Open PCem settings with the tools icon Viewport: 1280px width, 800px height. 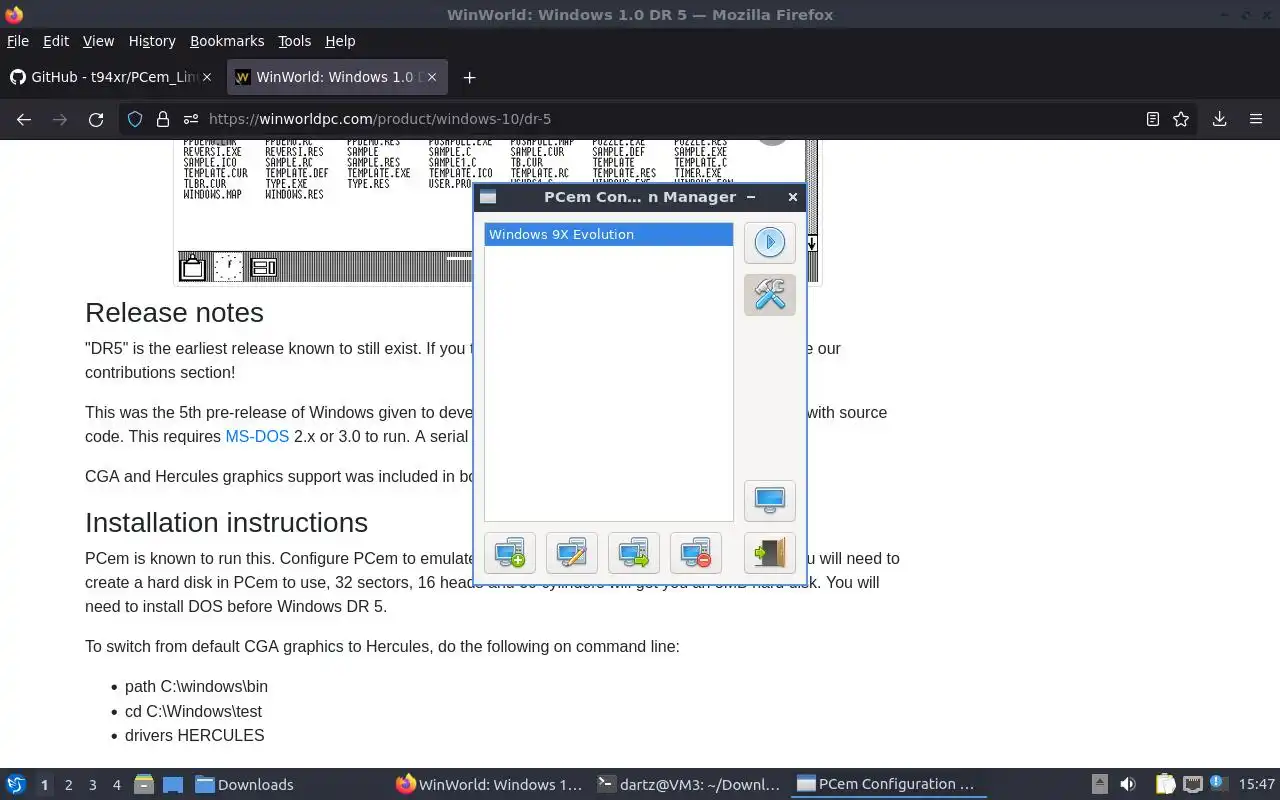tap(769, 295)
